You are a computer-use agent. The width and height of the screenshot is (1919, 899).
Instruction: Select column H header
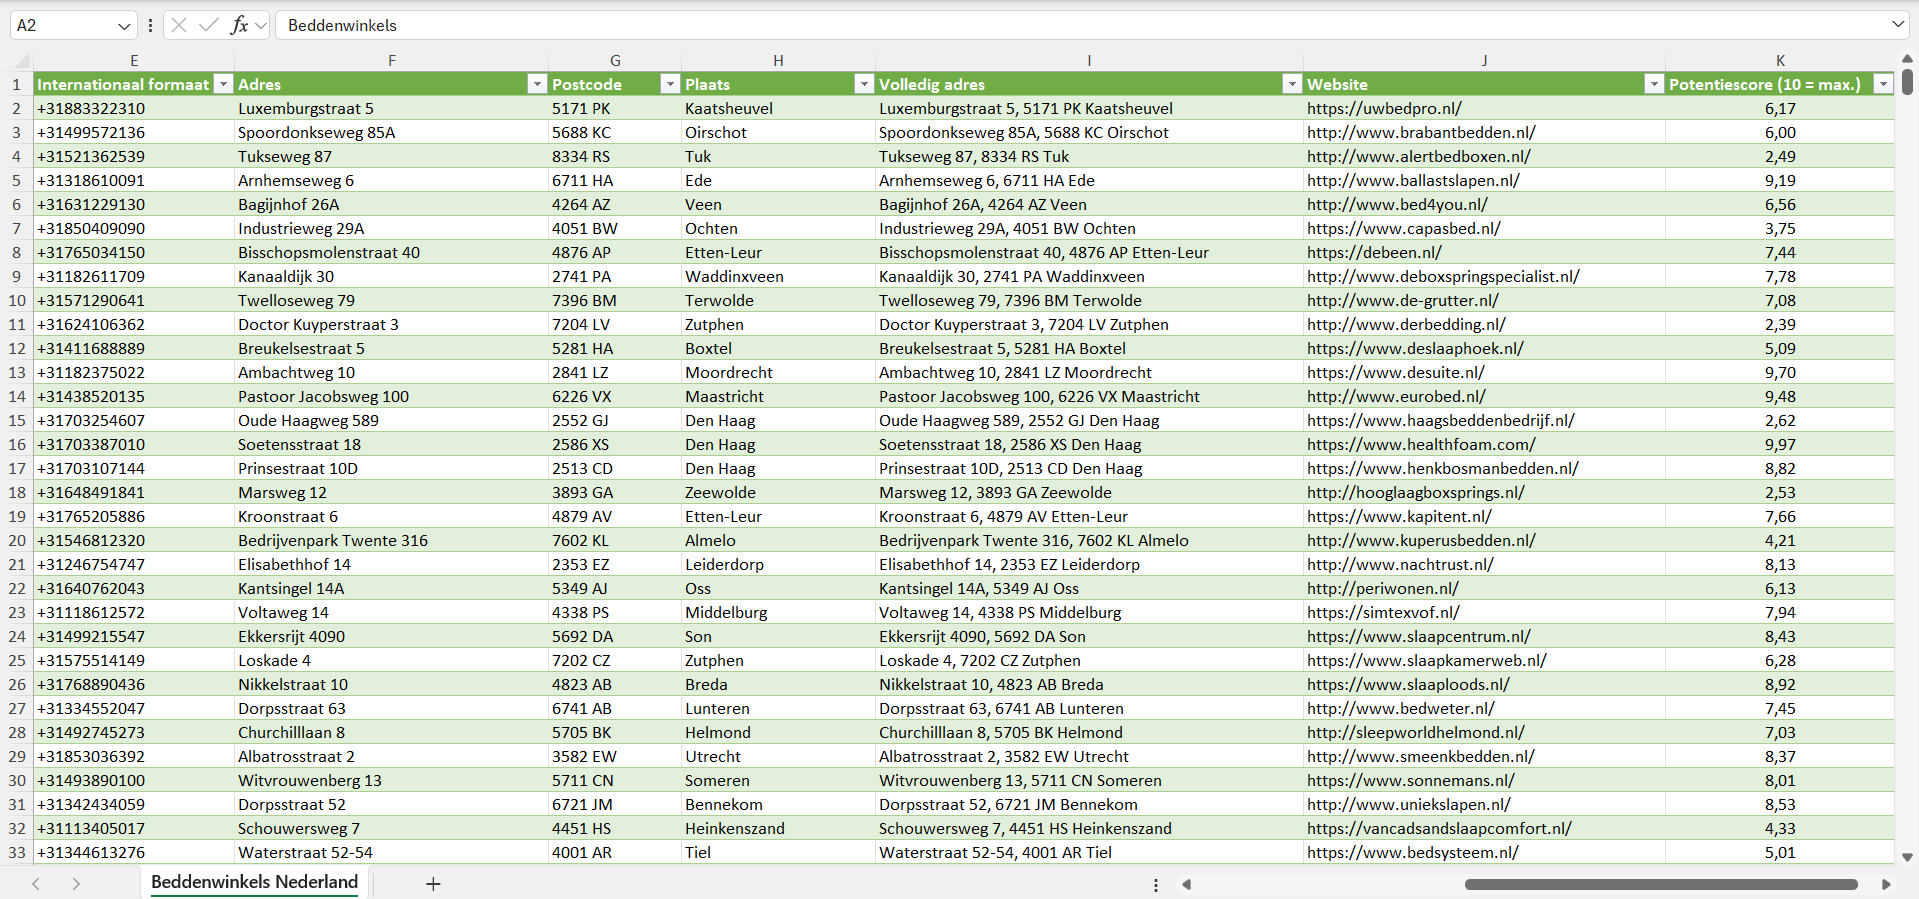[x=778, y=60]
